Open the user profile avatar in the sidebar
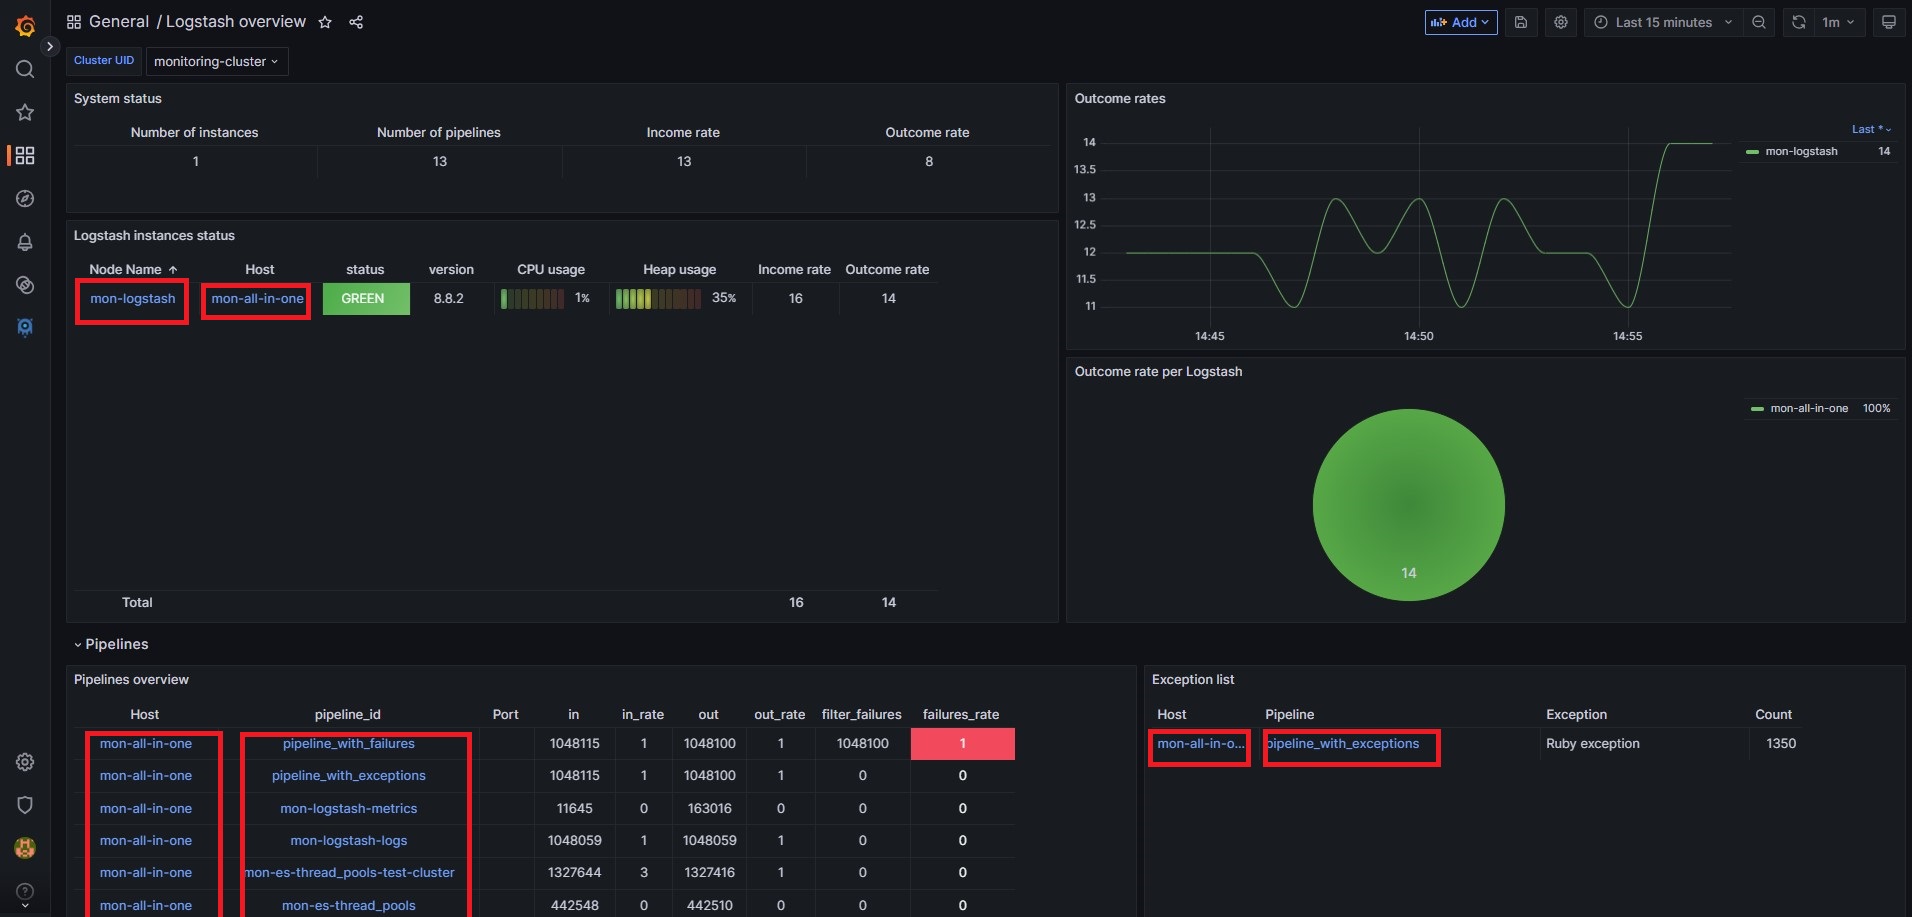Screen dimensions: 1912x917 click(25, 848)
